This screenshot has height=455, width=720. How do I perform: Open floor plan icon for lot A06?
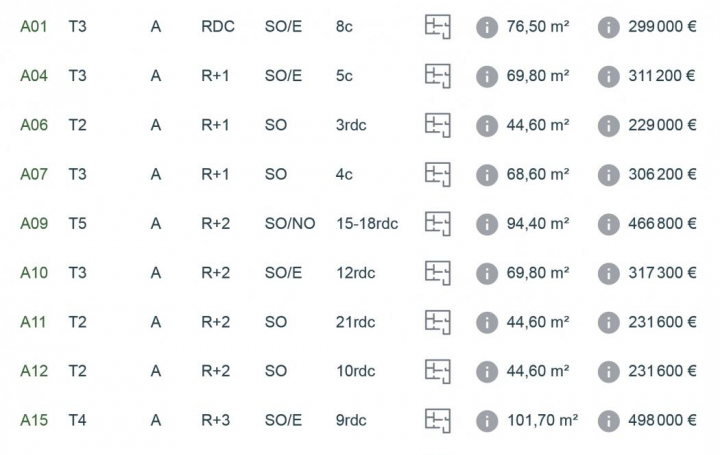tap(438, 125)
